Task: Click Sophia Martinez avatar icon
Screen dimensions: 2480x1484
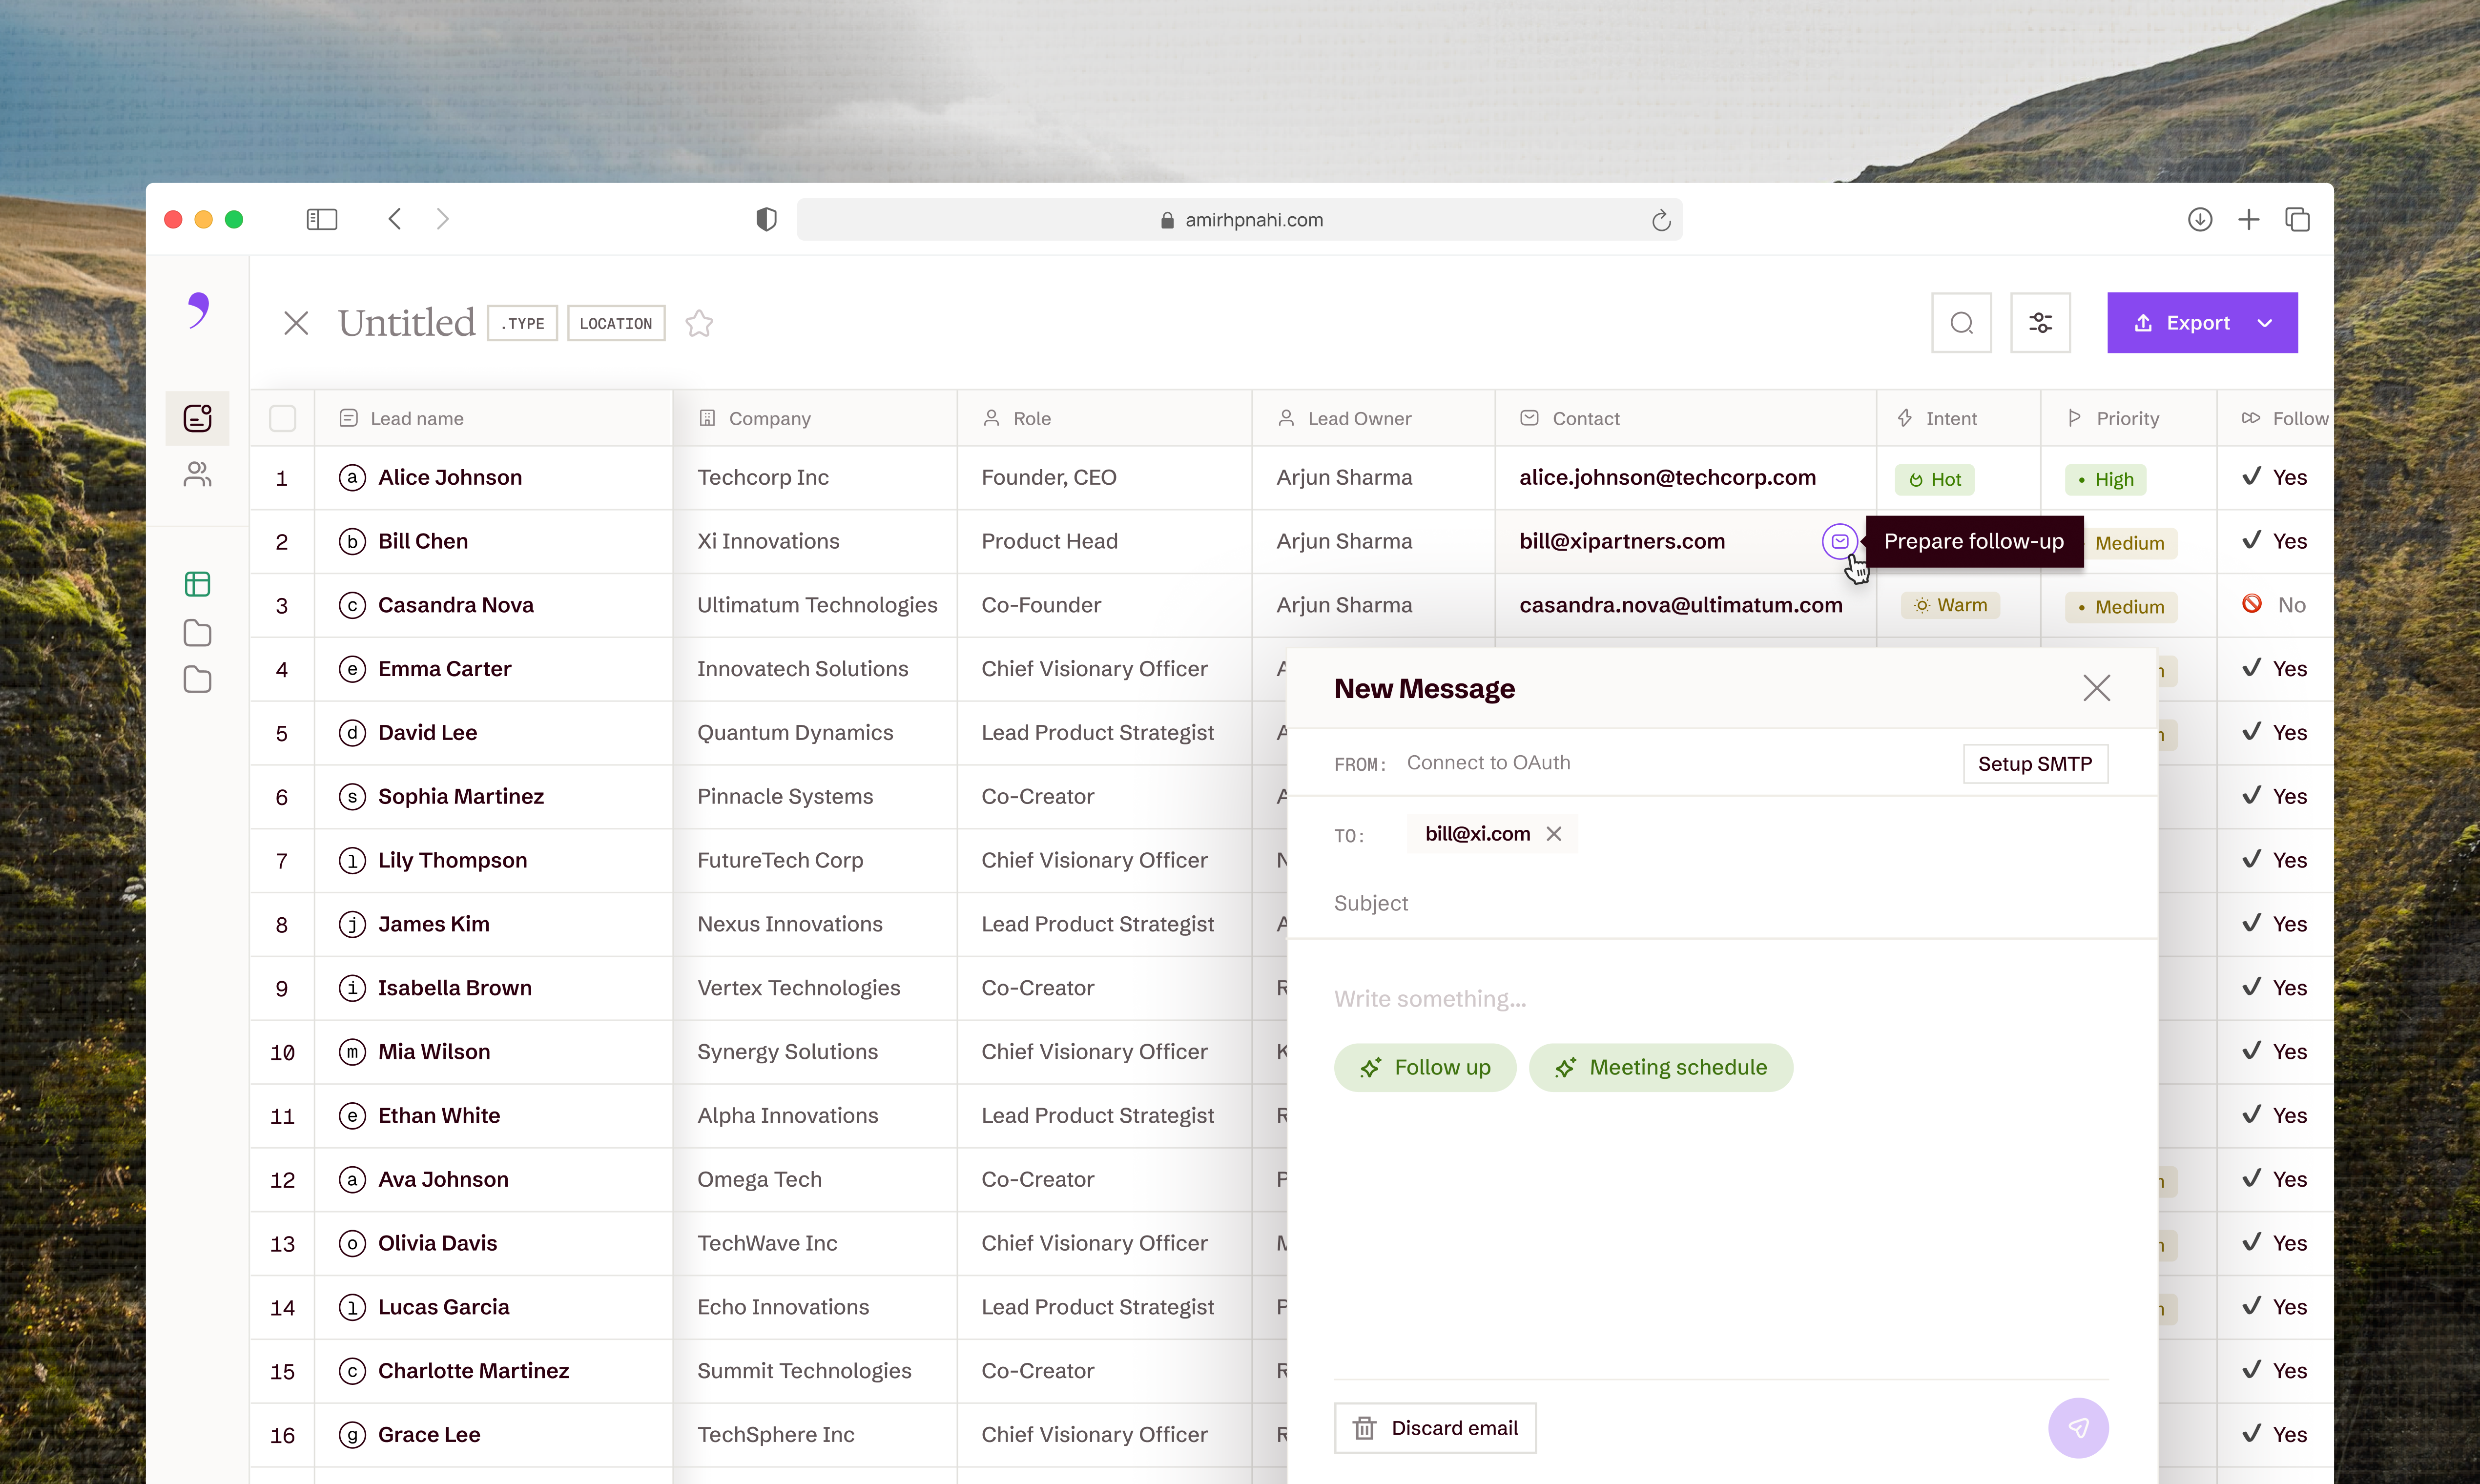Action: point(352,797)
